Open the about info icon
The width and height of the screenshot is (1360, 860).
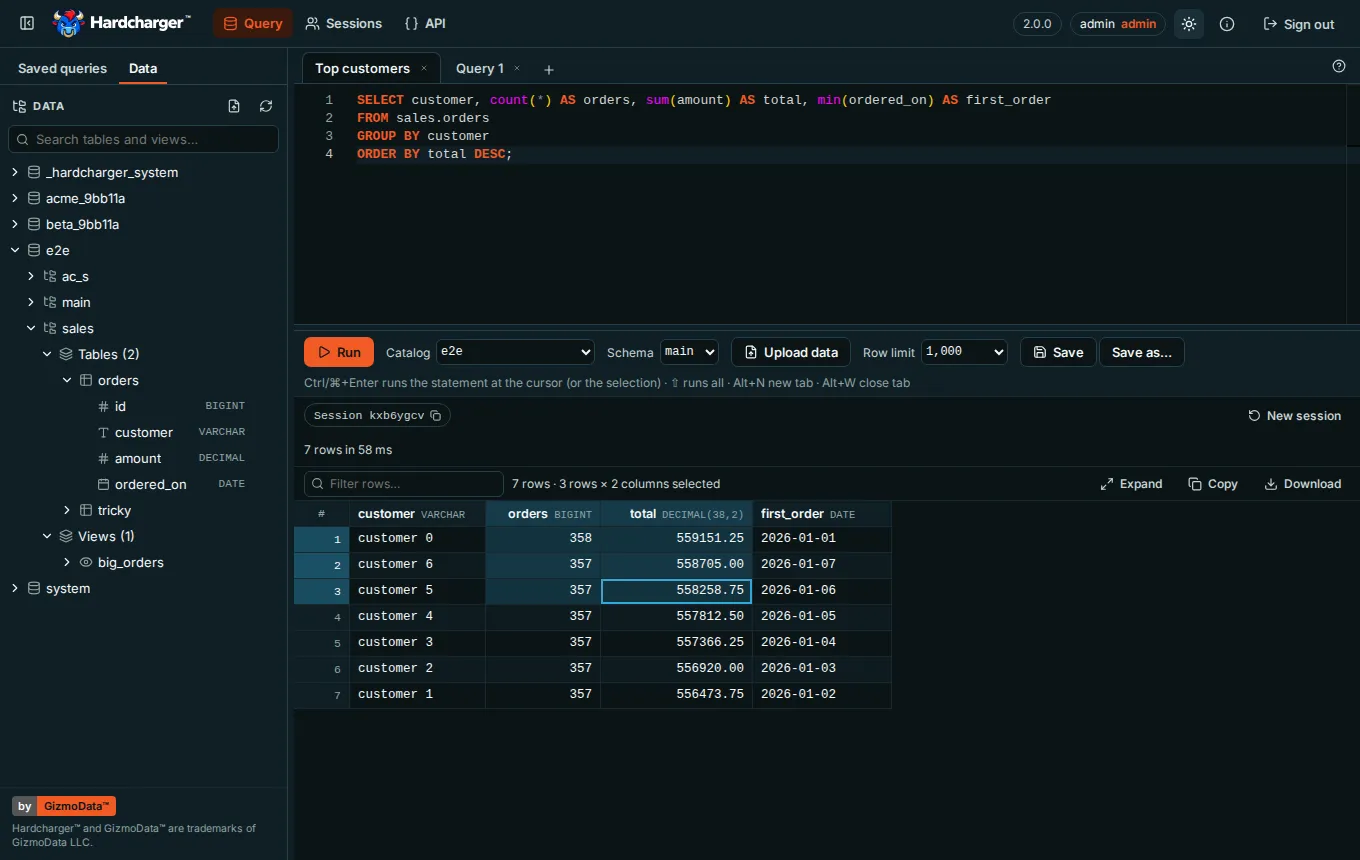pyautogui.click(x=1227, y=24)
